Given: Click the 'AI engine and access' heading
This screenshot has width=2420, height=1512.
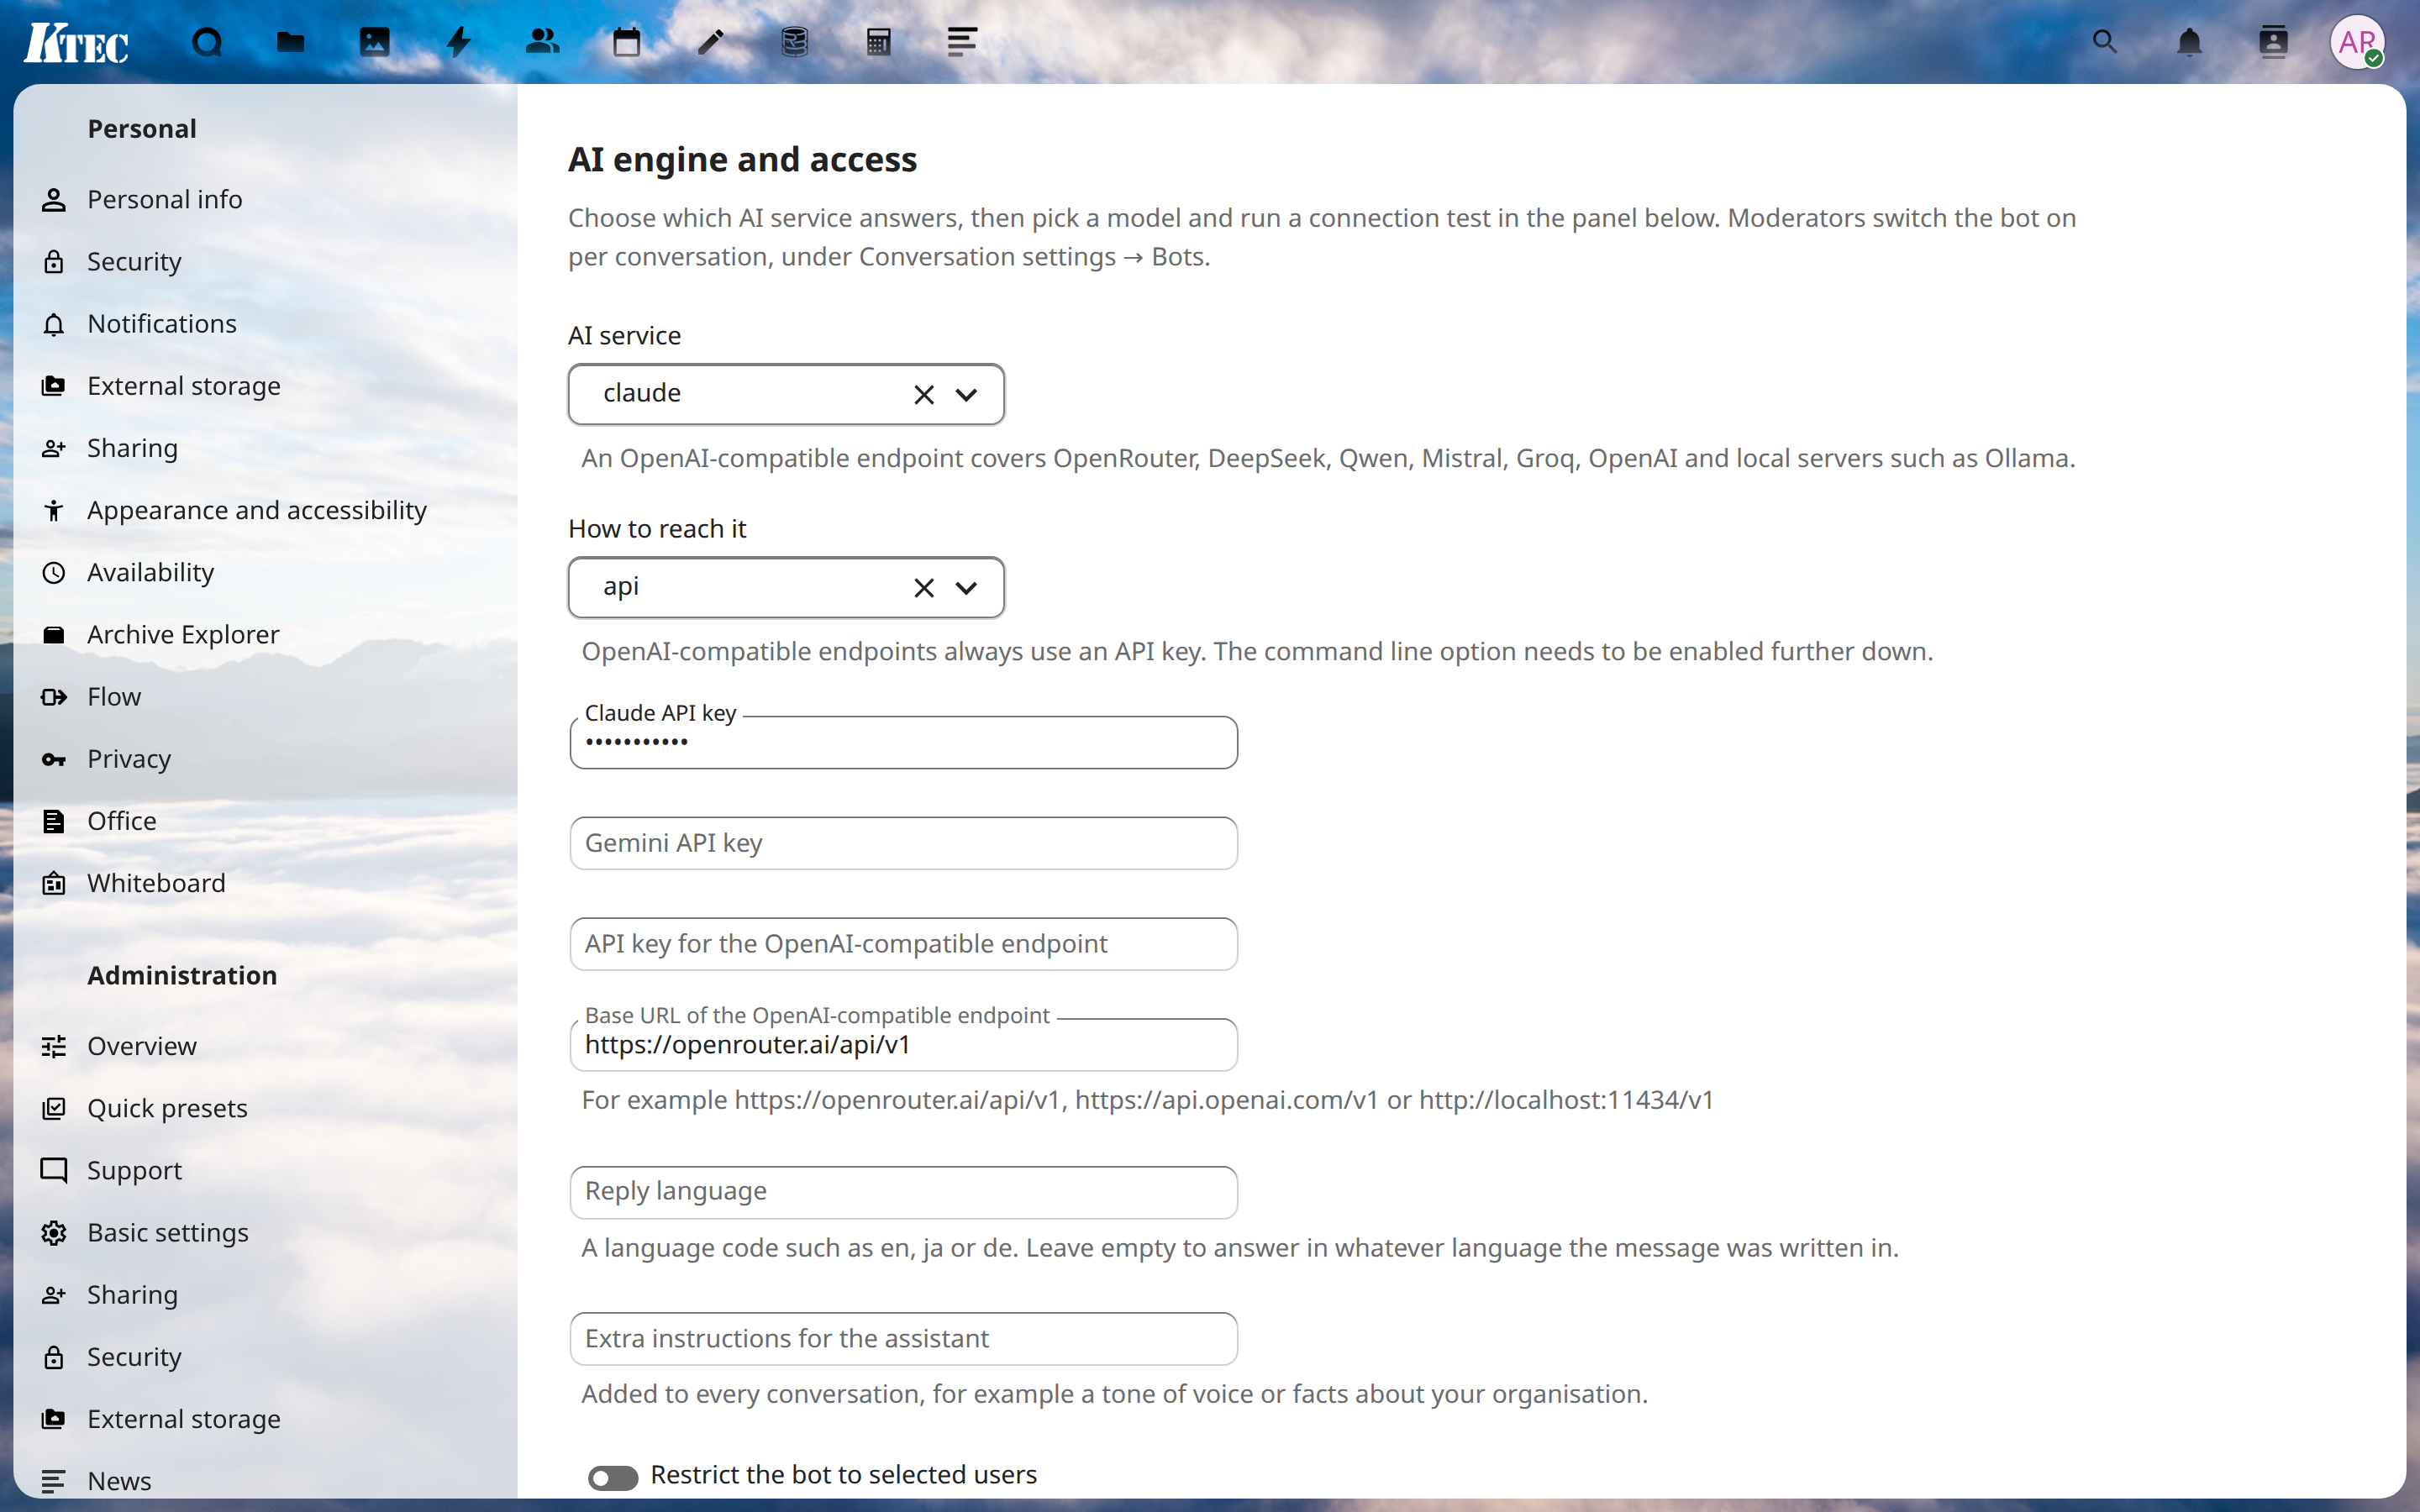Looking at the screenshot, I should (742, 160).
